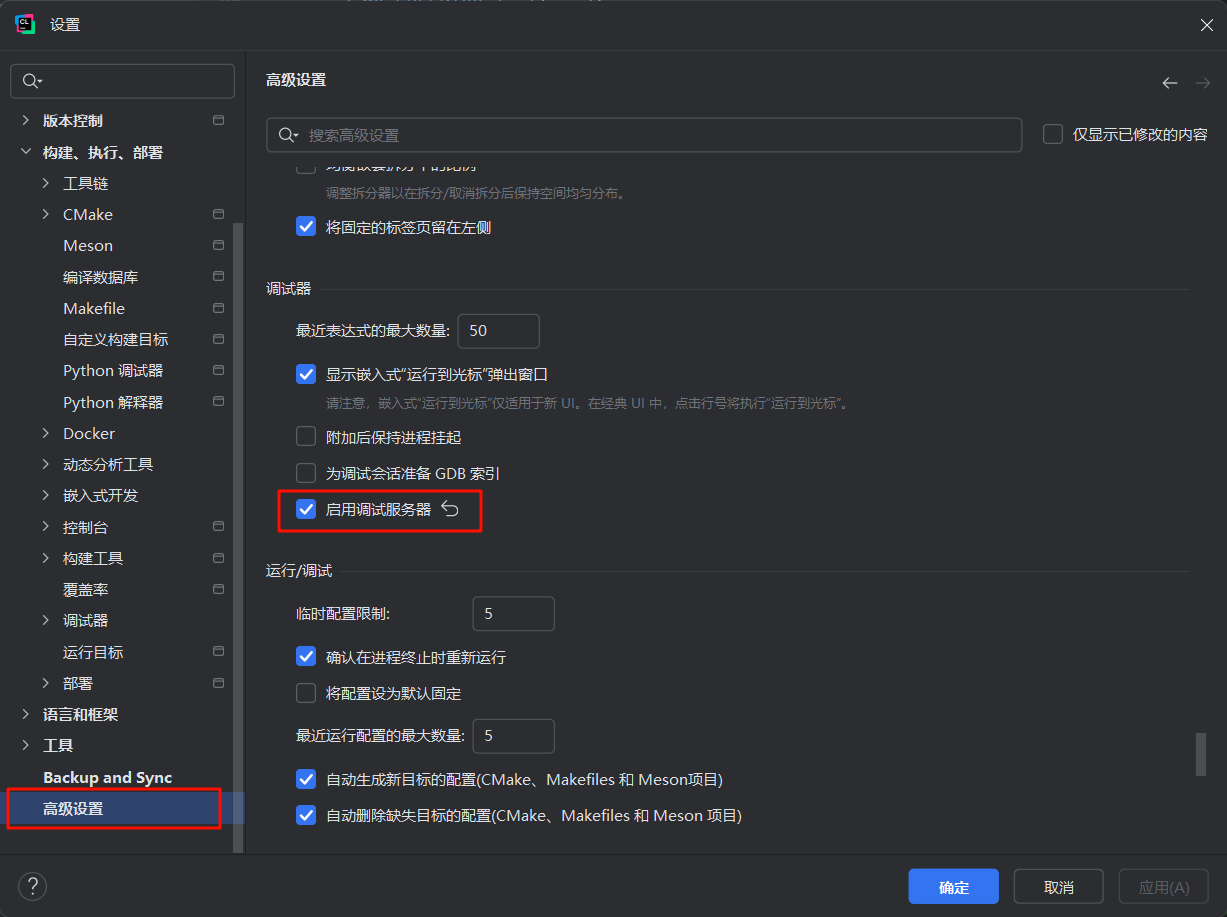The width and height of the screenshot is (1227, 917).
Task: Click the settings sidebar search field
Action: pyautogui.click(x=122, y=81)
